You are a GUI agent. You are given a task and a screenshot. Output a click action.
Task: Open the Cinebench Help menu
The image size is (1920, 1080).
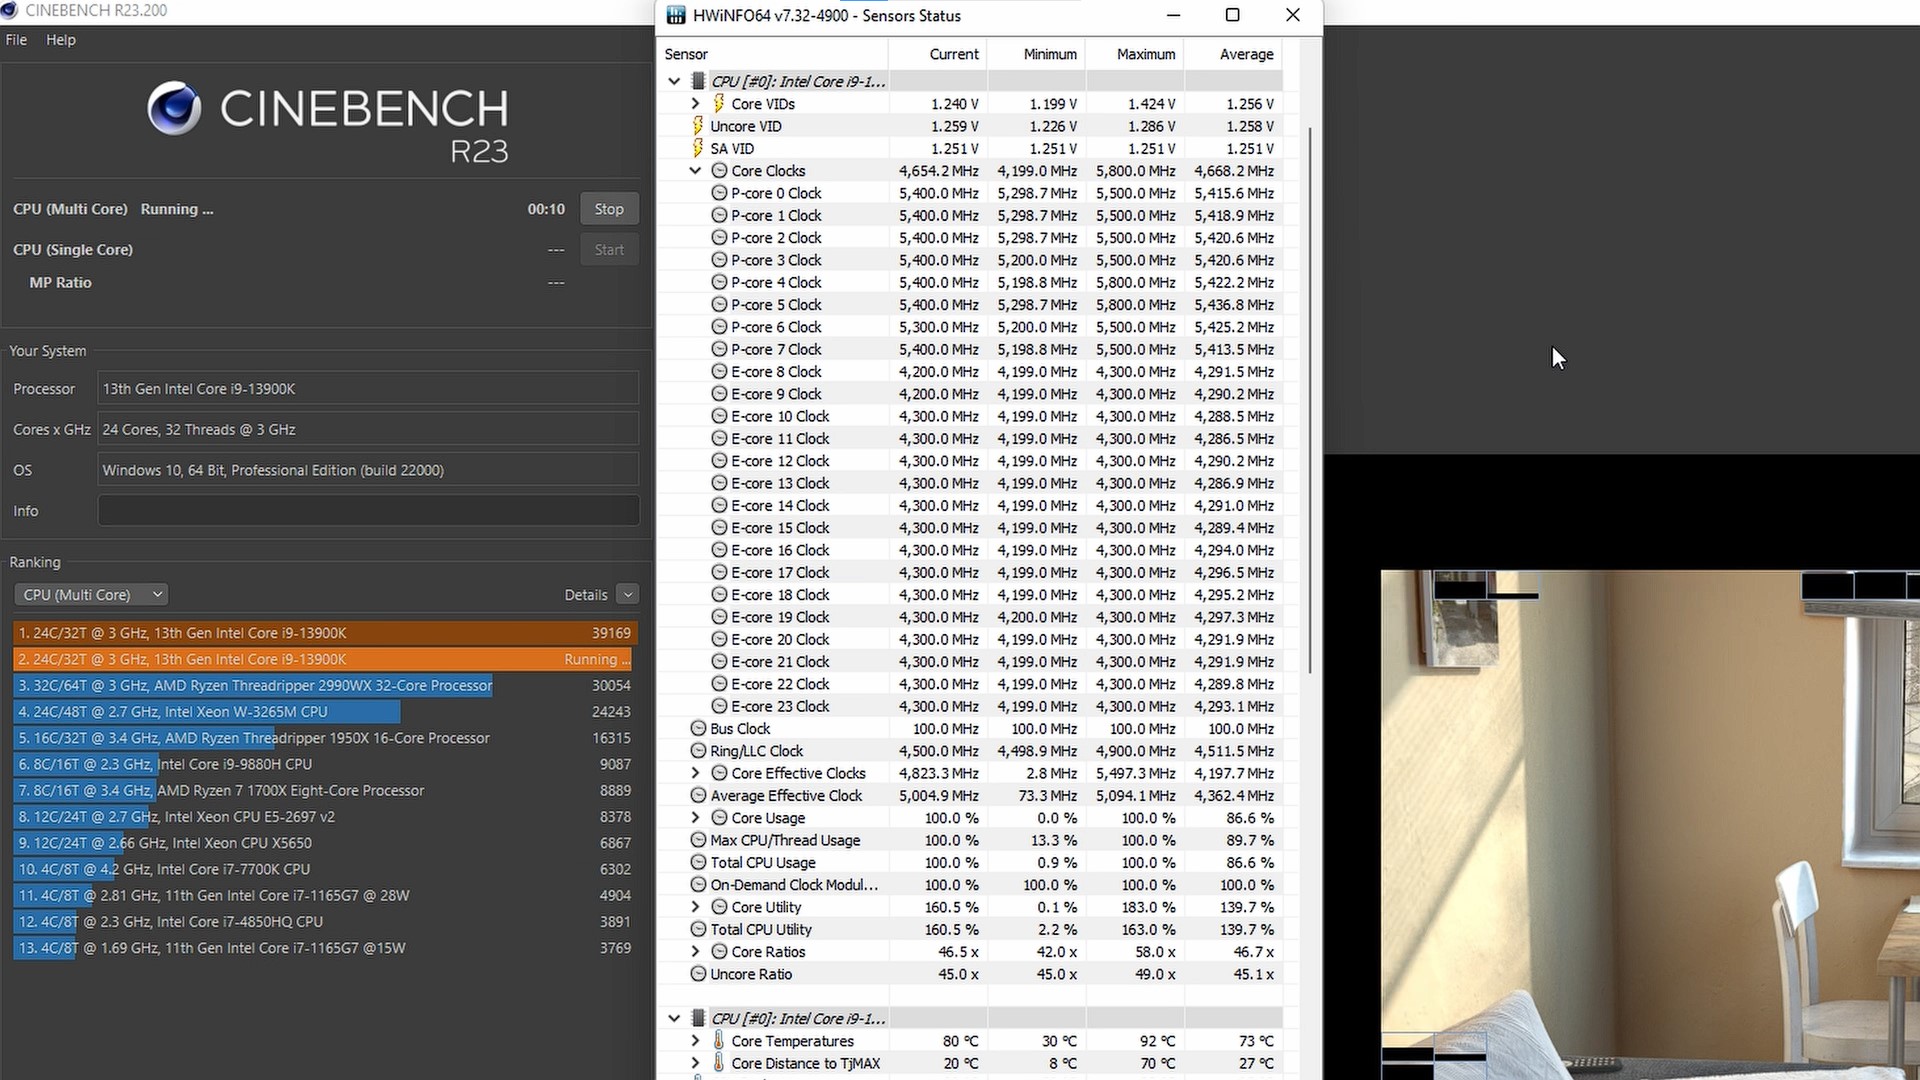tap(61, 40)
